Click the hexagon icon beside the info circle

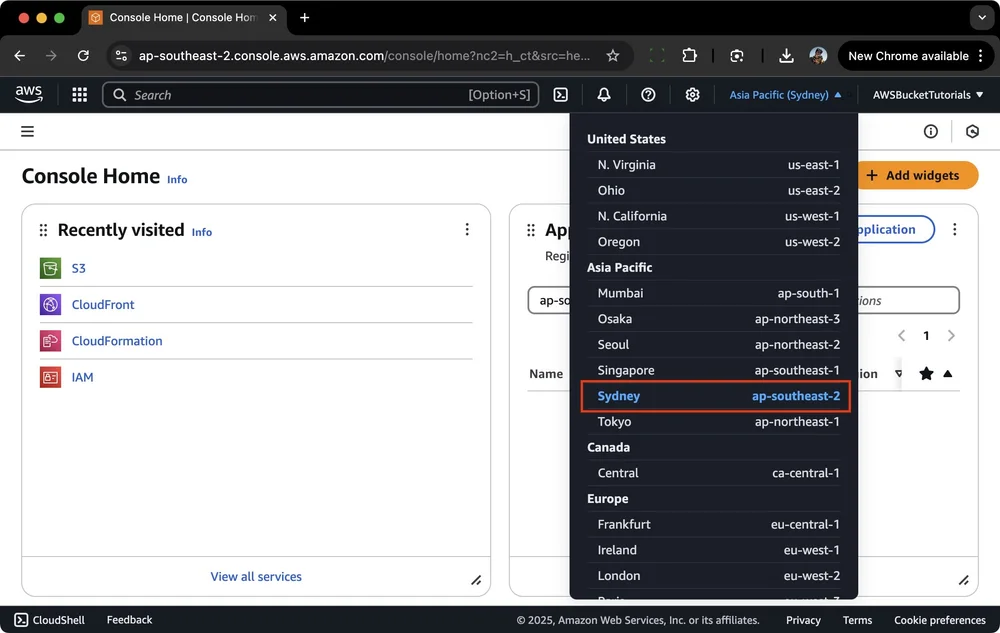(972, 131)
